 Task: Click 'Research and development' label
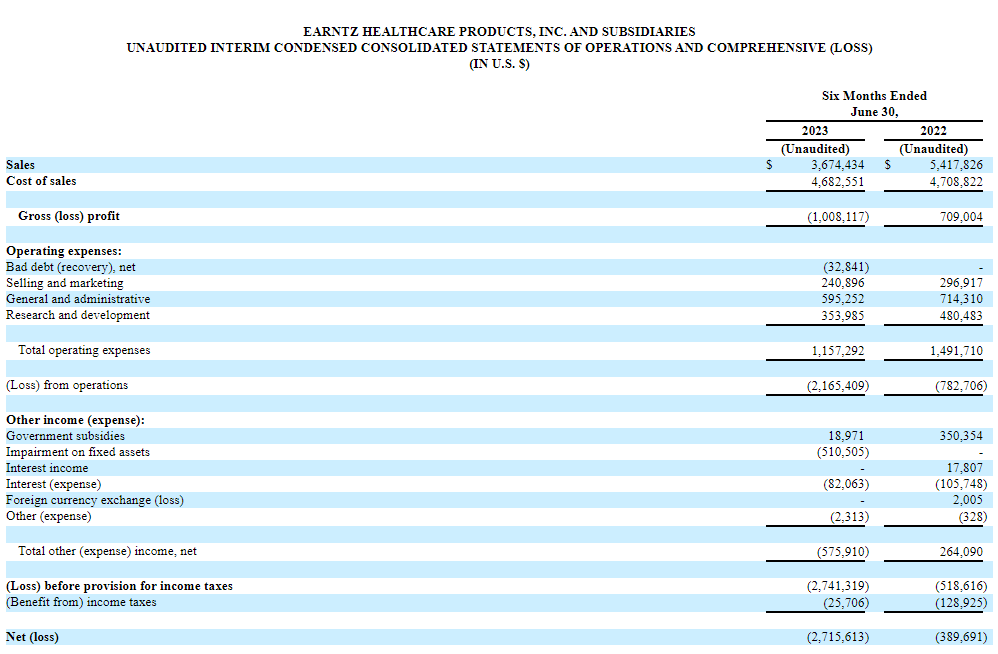click(78, 315)
